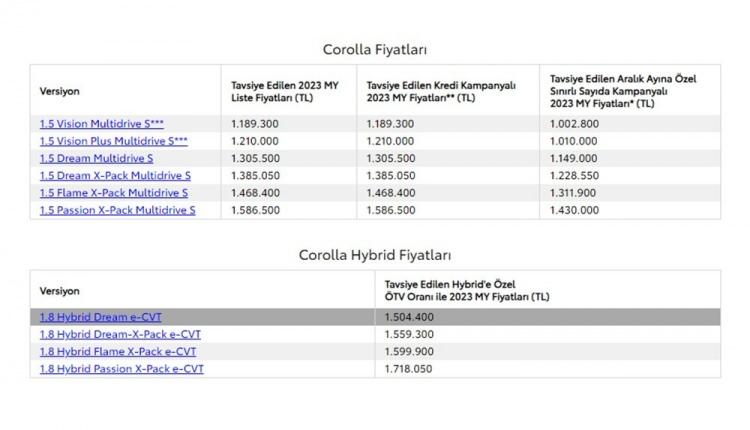Open the 1.5 Flame X-Pack Multidrive S link
Viewport: 750px width, 430px height.
(x=113, y=193)
